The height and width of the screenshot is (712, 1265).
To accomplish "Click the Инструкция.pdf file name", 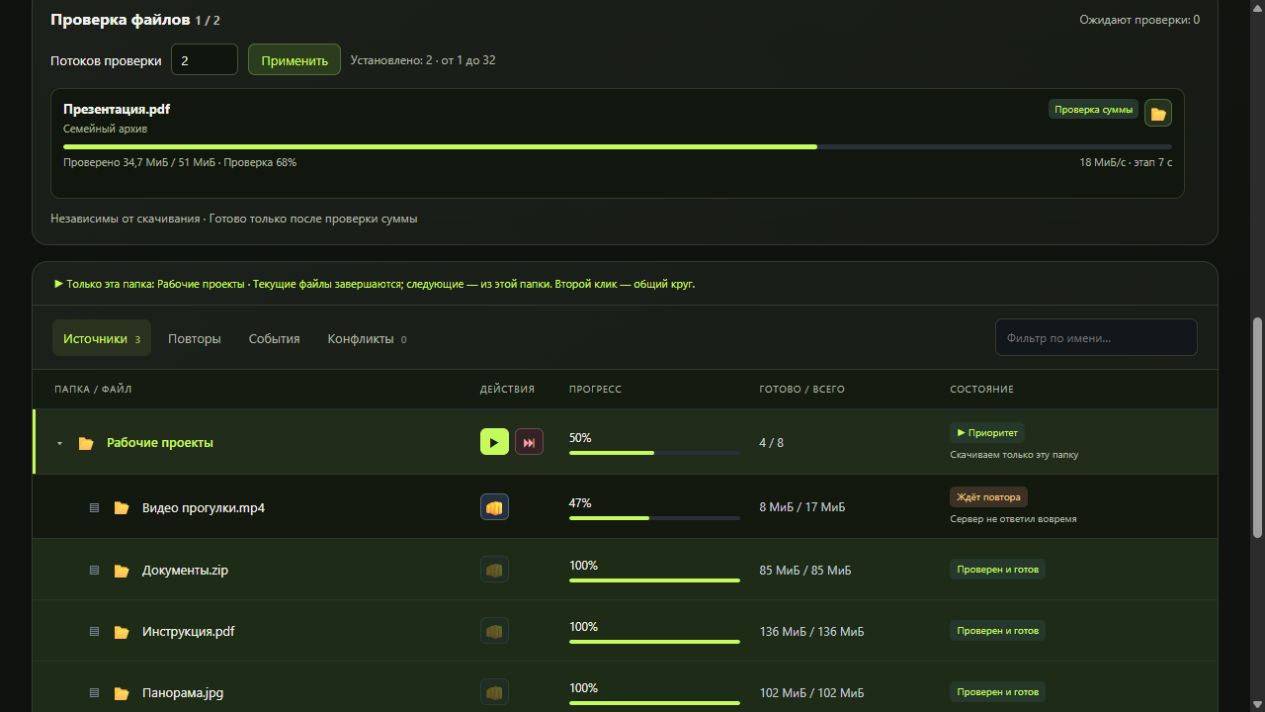I will point(188,632).
